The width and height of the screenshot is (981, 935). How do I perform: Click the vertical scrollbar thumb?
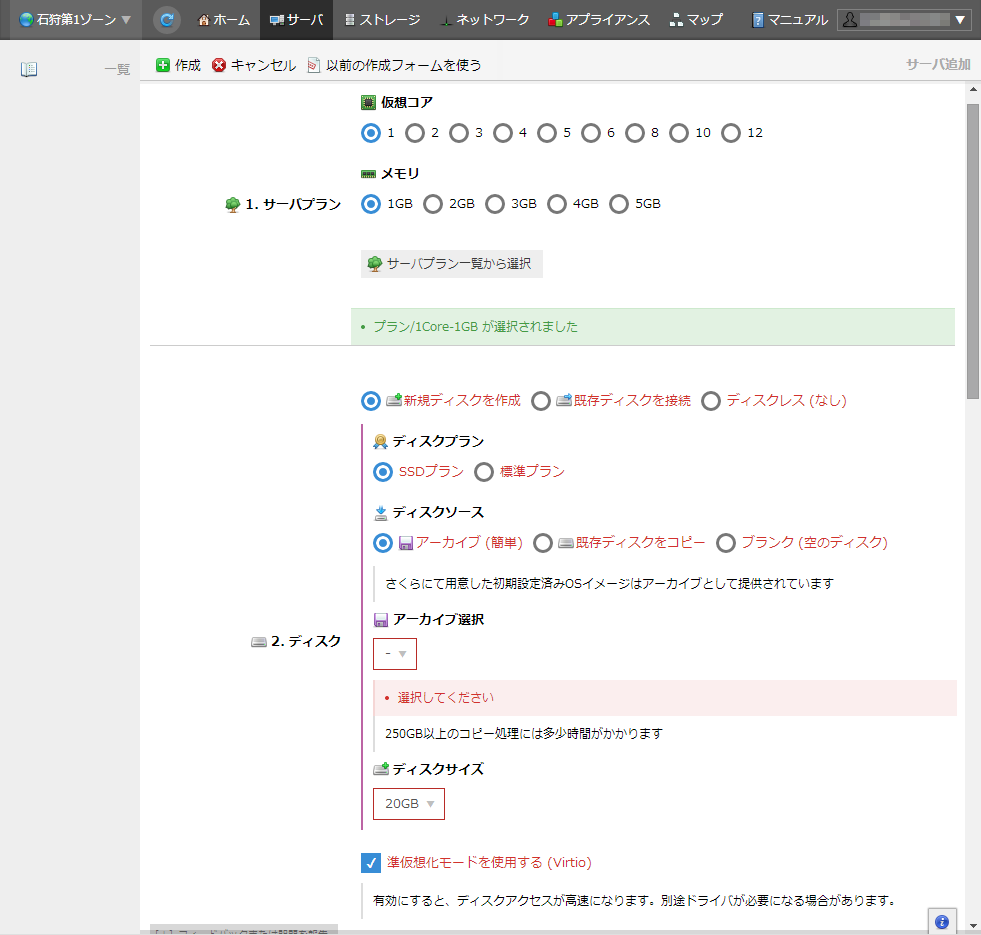[x=972, y=250]
